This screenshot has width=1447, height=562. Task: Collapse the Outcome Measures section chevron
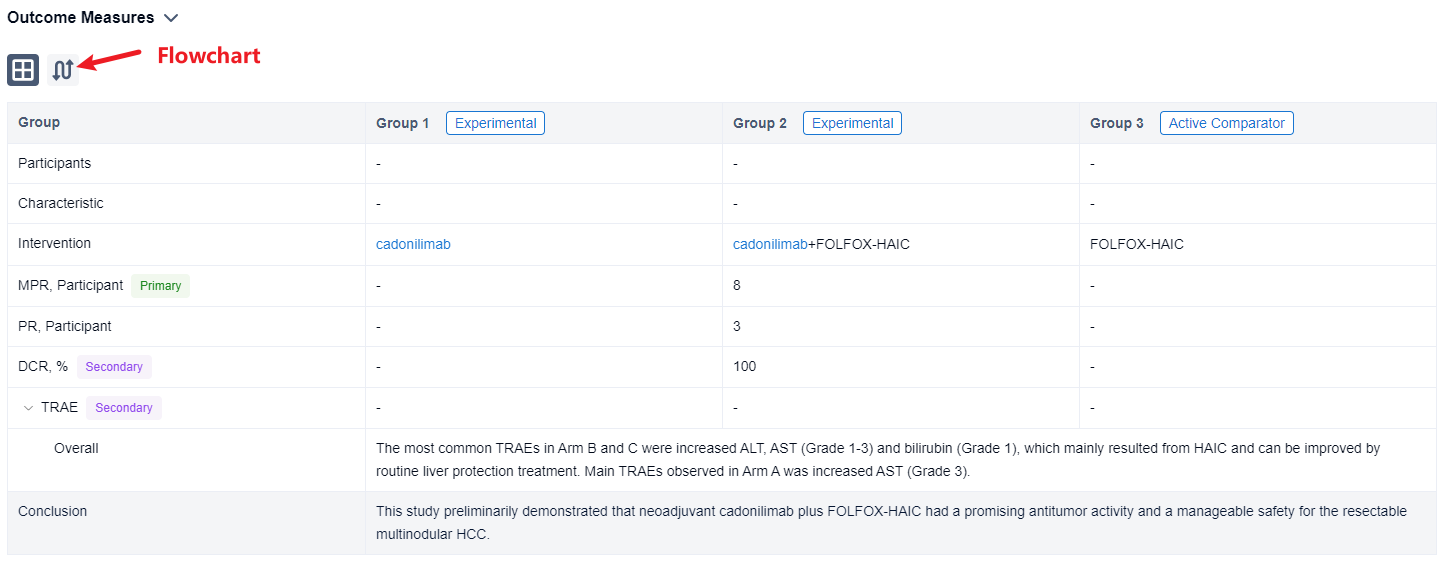pyautogui.click(x=171, y=18)
